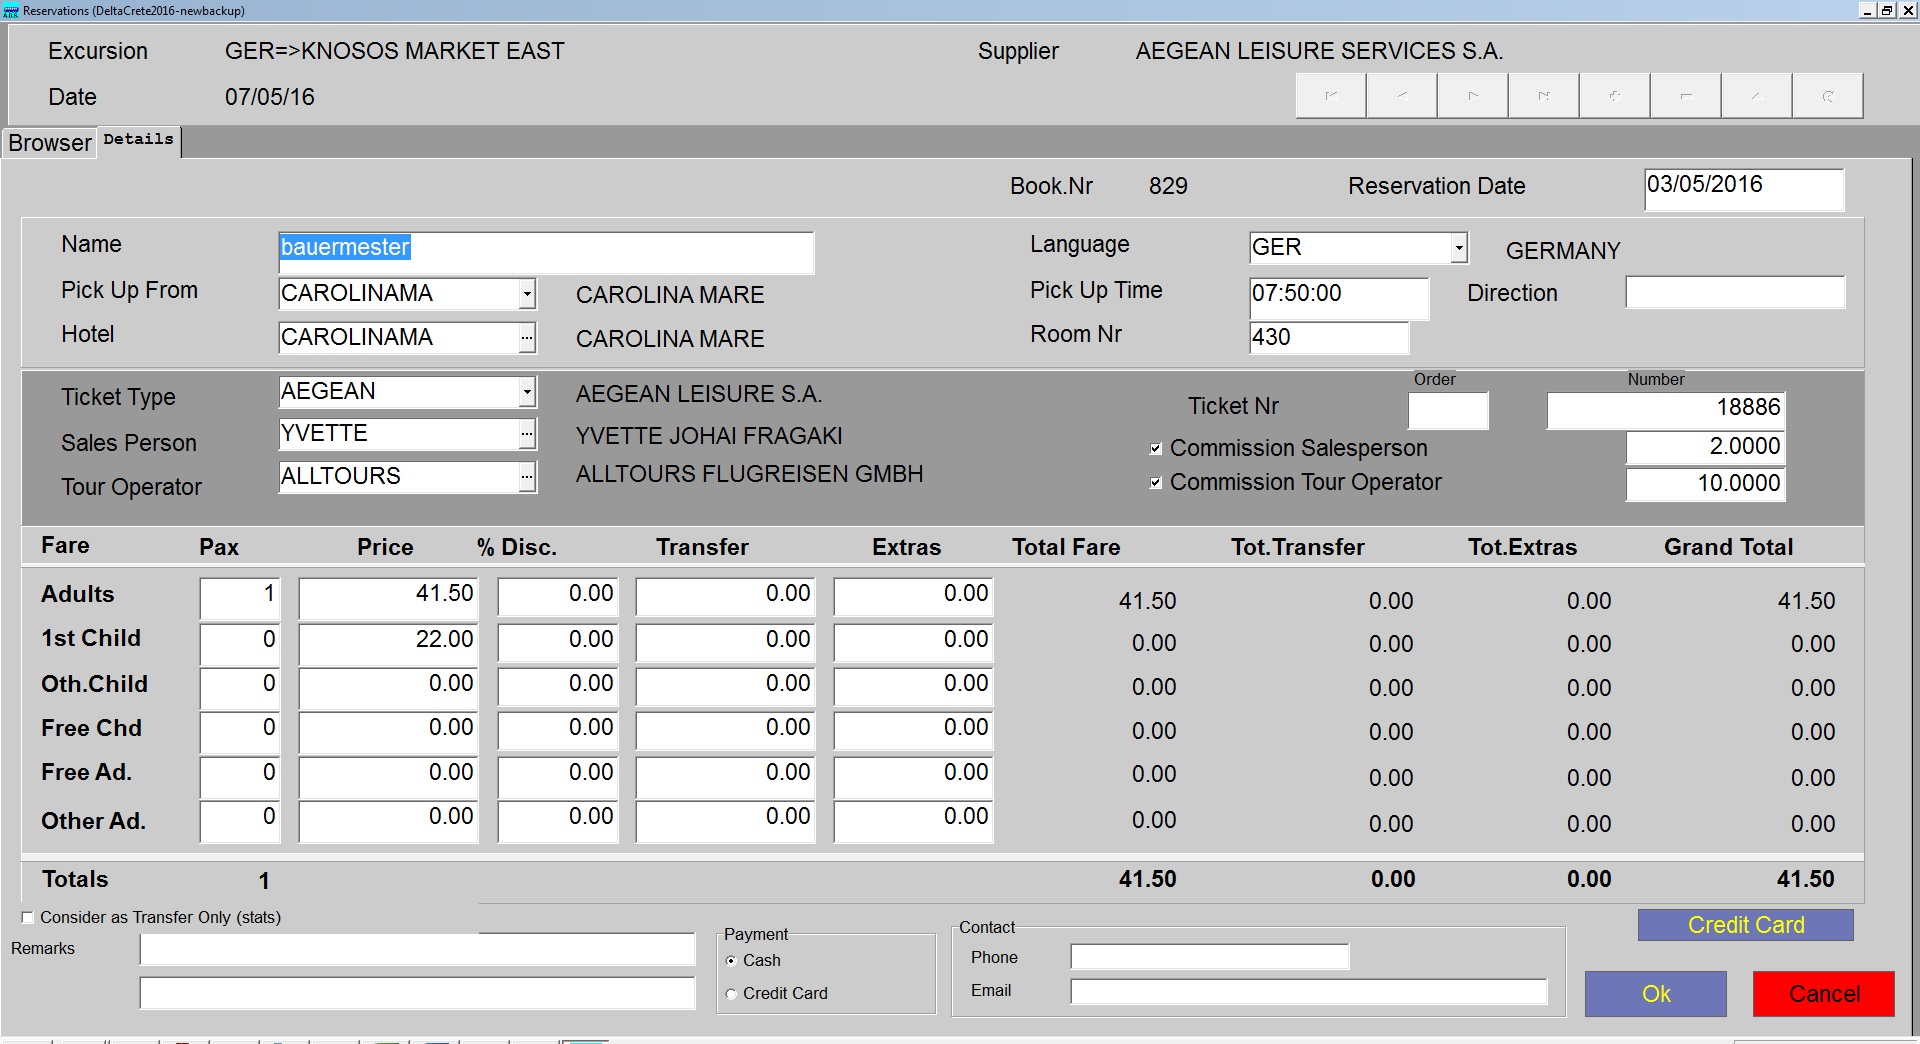Toggle Commission Tour Operator checkbox
Image resolution: width=1920 pixels, height=1044 pixels.
click(1156, 483)
